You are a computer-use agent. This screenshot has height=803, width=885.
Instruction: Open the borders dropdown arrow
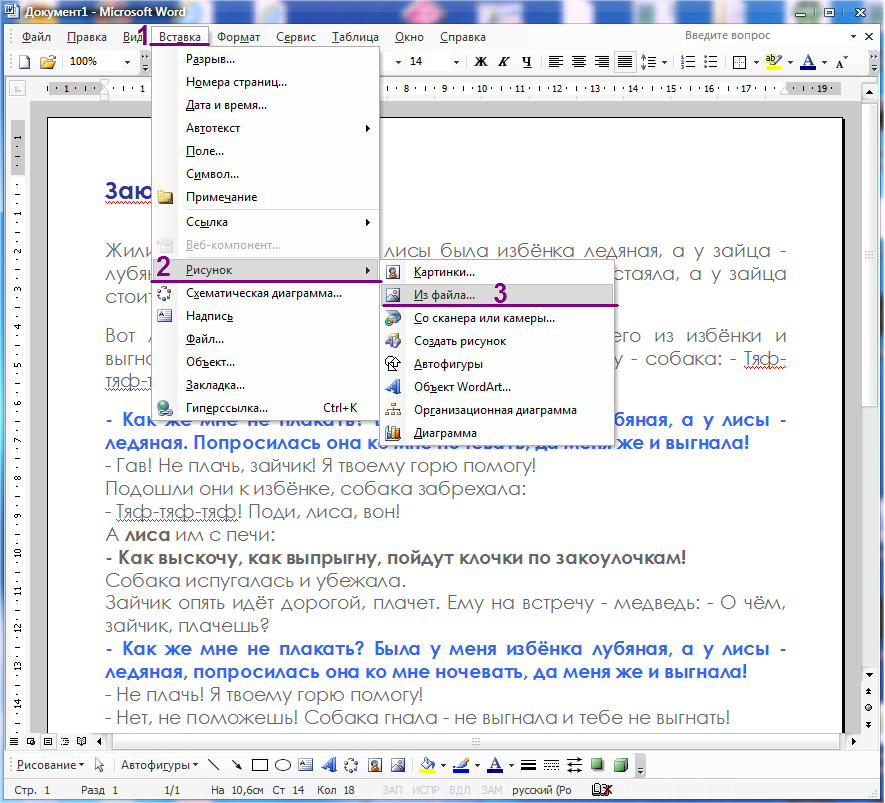point(756,62)
